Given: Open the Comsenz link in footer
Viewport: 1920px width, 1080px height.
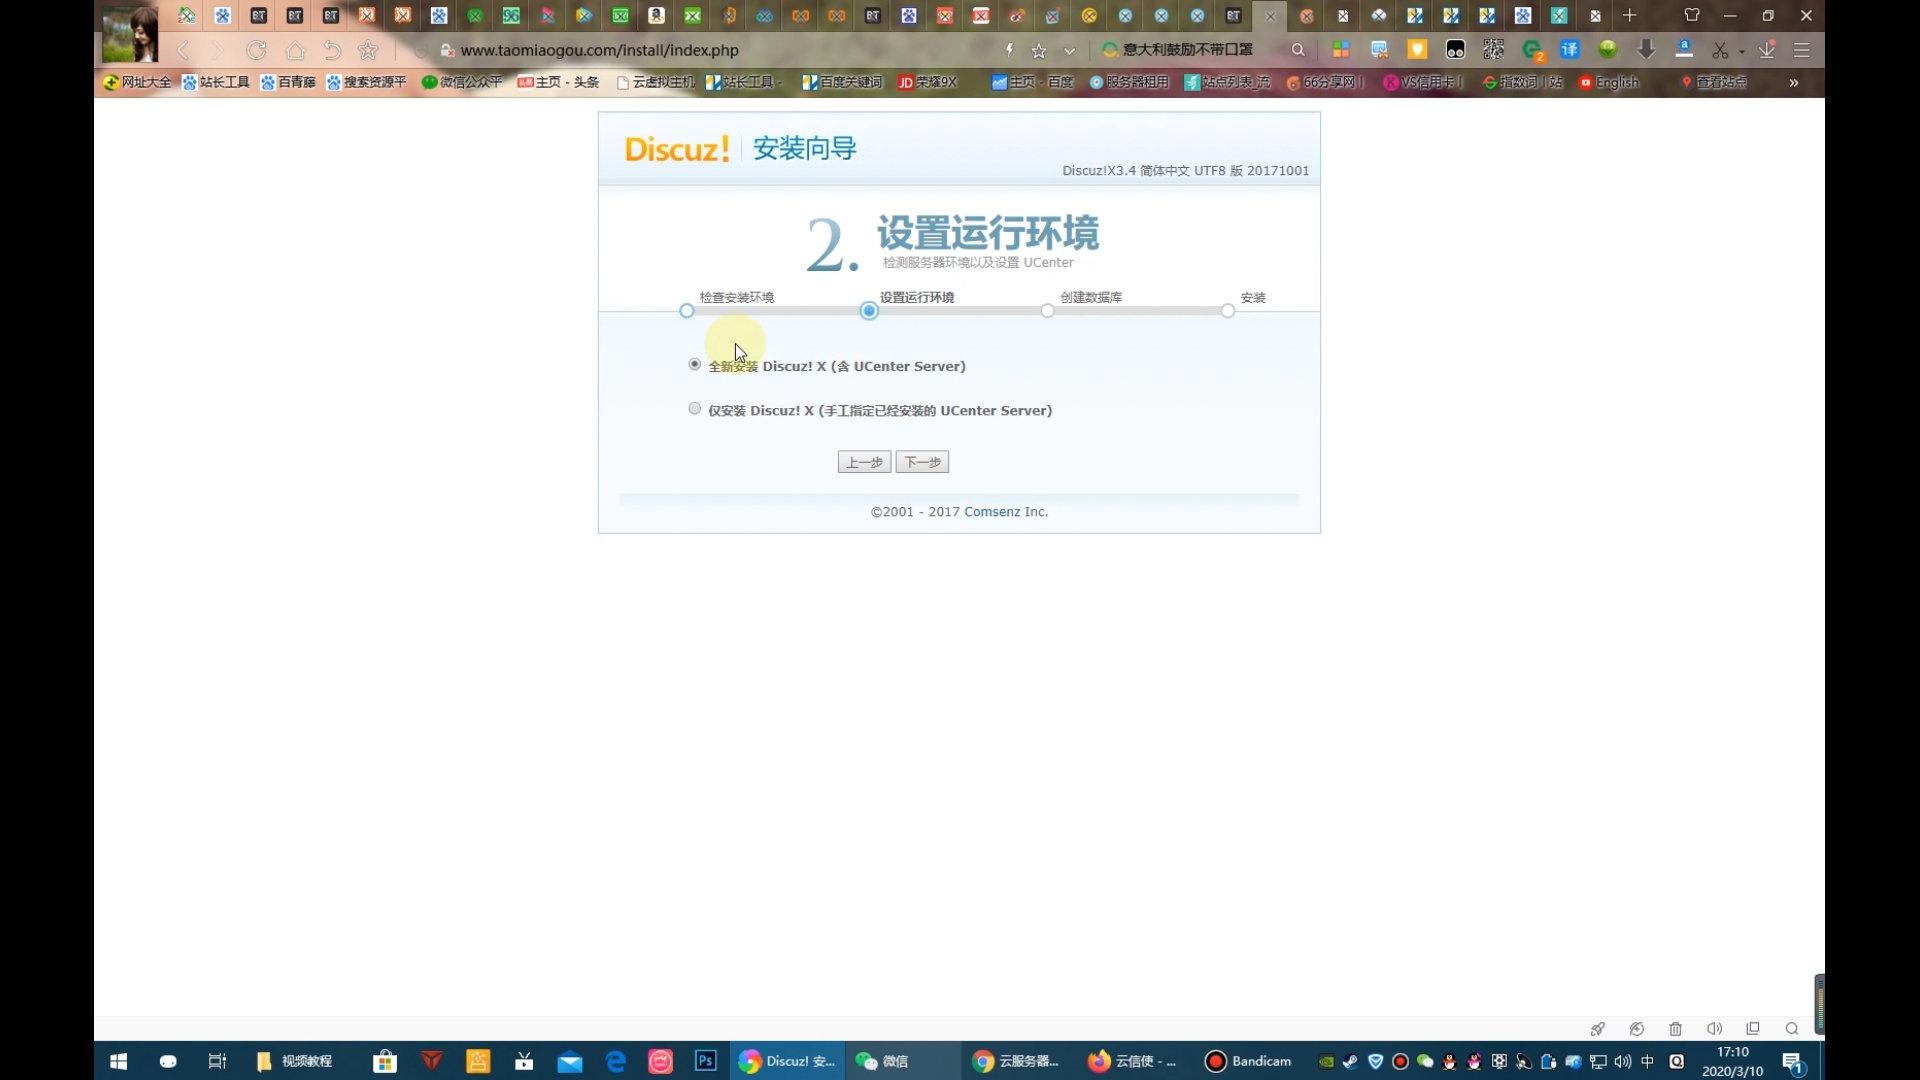Looking at the screenshot, I should 992,512.
